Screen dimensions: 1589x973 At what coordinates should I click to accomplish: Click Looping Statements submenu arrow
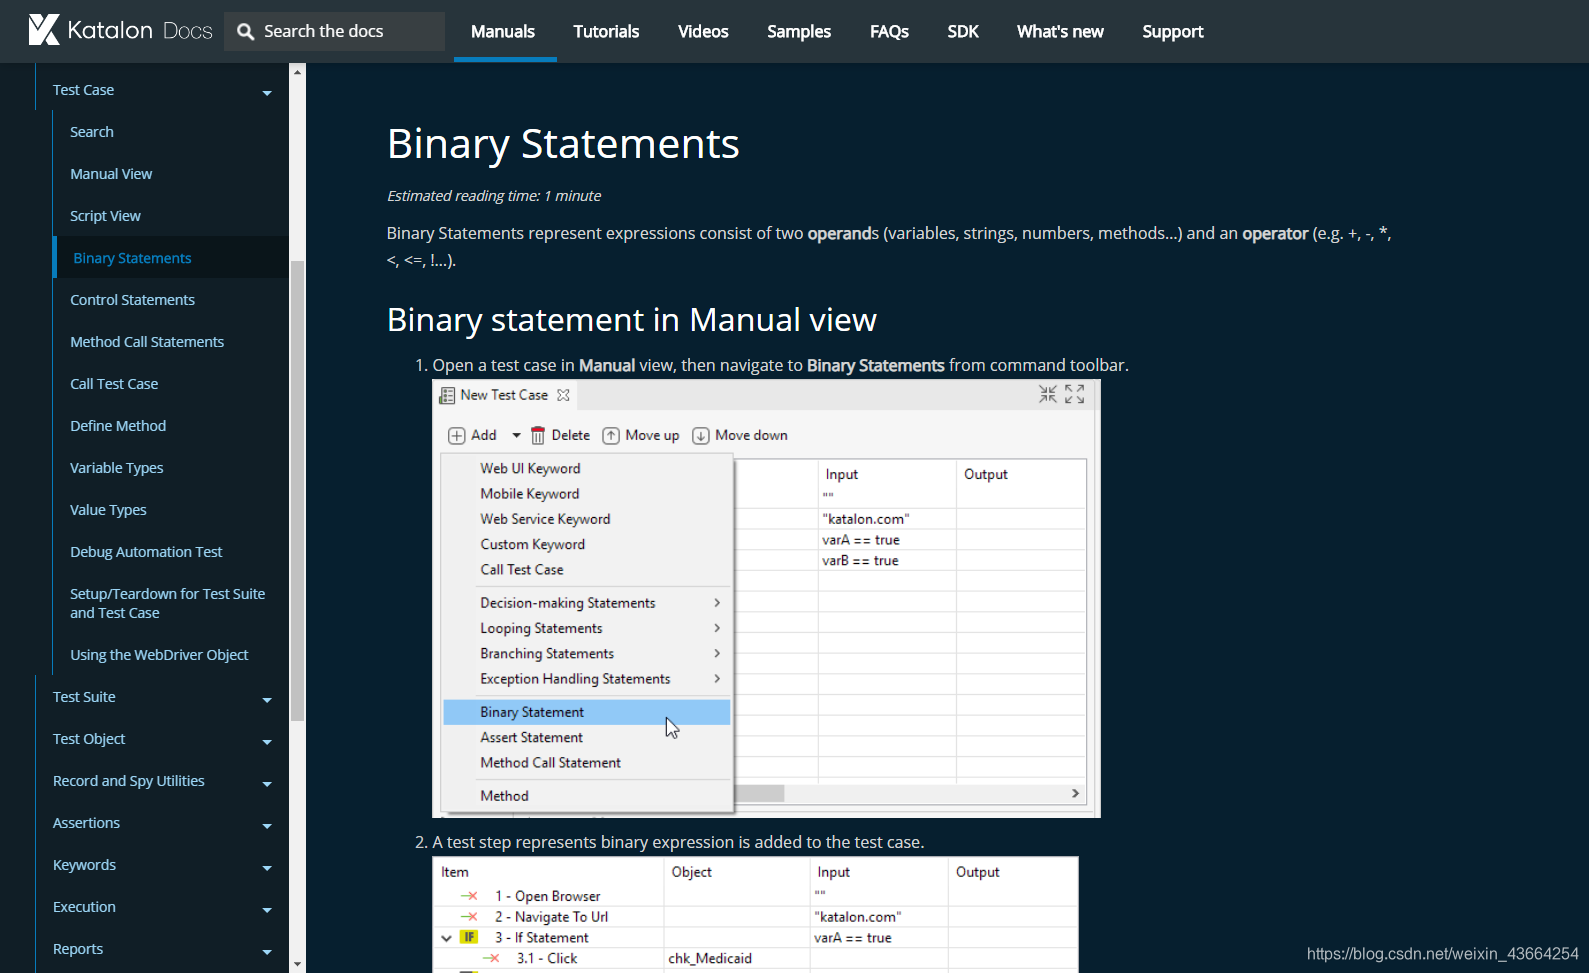717,628
